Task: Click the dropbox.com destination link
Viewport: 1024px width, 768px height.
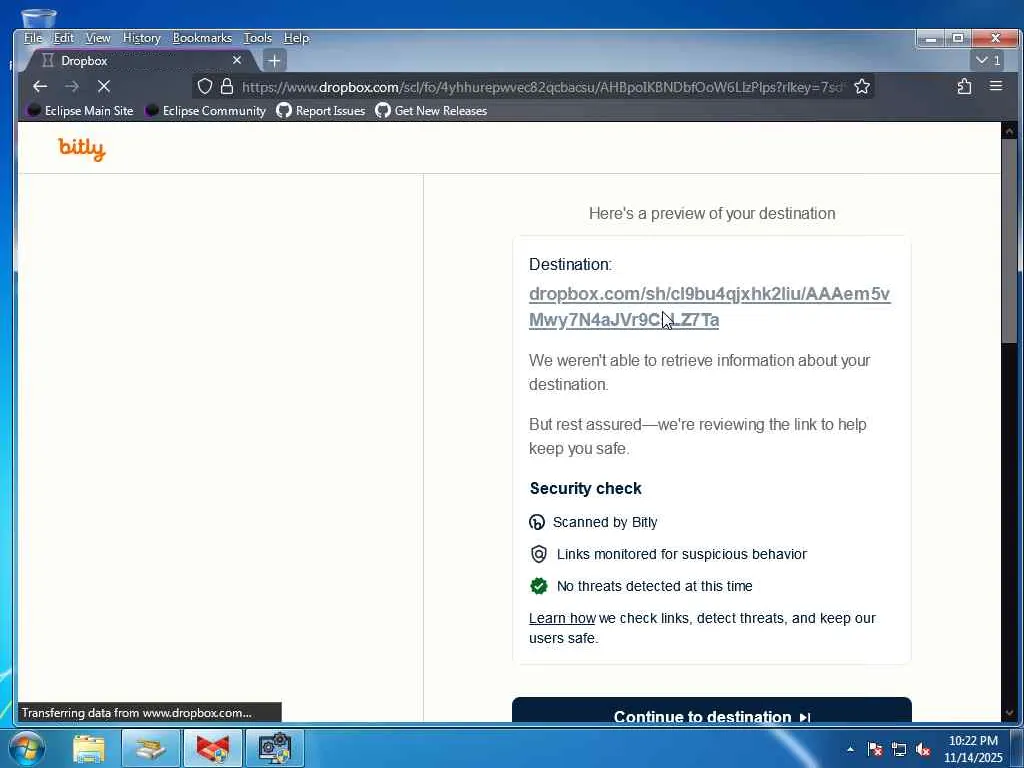Action: tap(709, 307)
